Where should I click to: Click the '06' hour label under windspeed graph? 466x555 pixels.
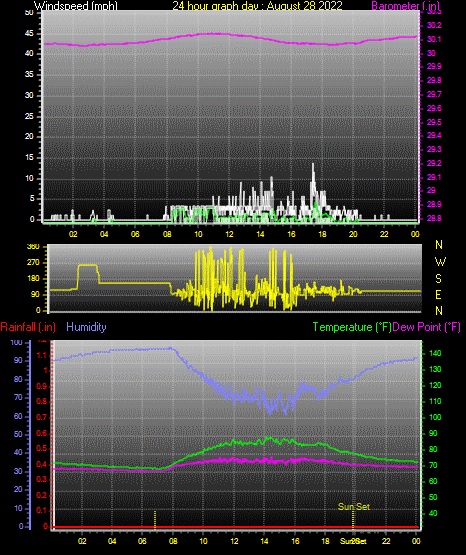[136, 234]
